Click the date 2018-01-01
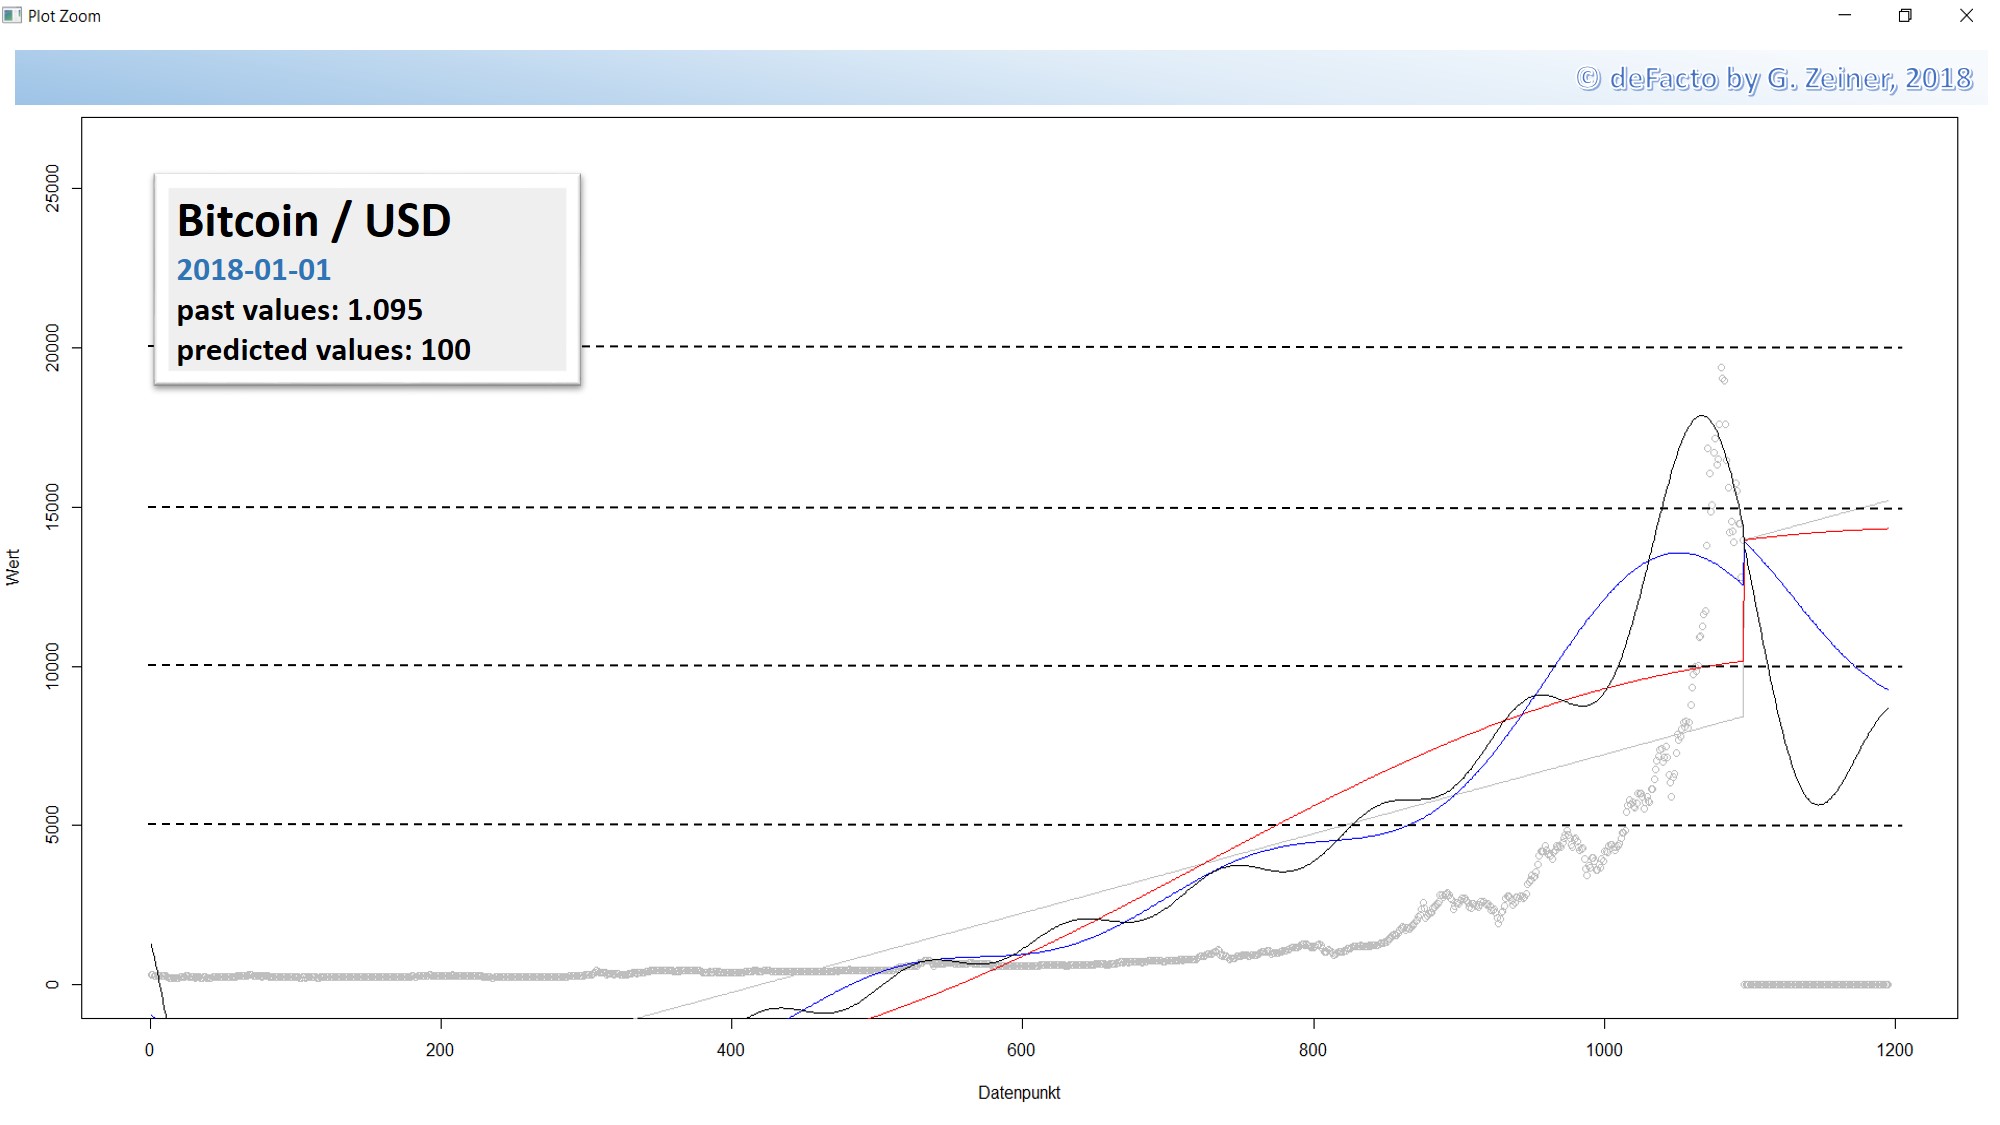Screen dimensions: 2000x1125 254,269
